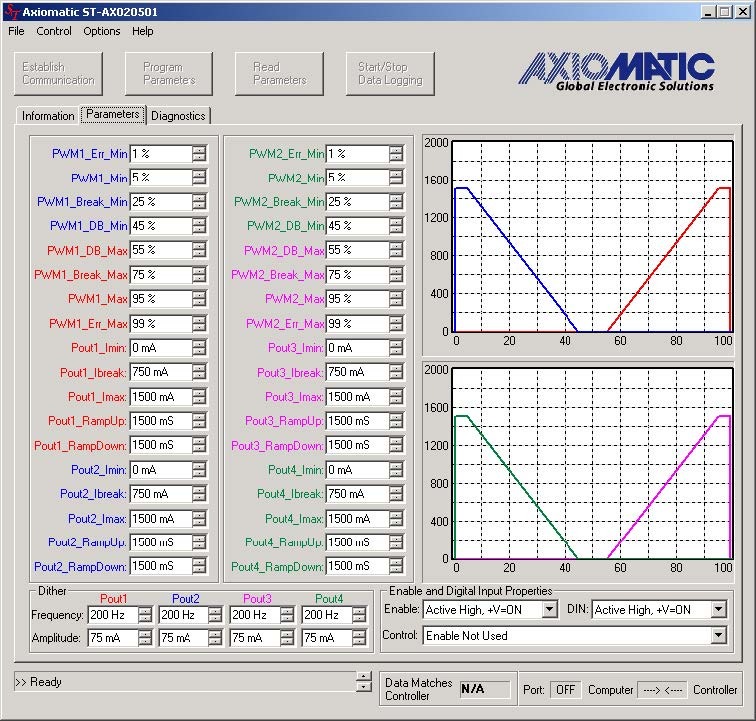The image size is (756, 721).
Task: Open the Information tab
Action: 48,116
